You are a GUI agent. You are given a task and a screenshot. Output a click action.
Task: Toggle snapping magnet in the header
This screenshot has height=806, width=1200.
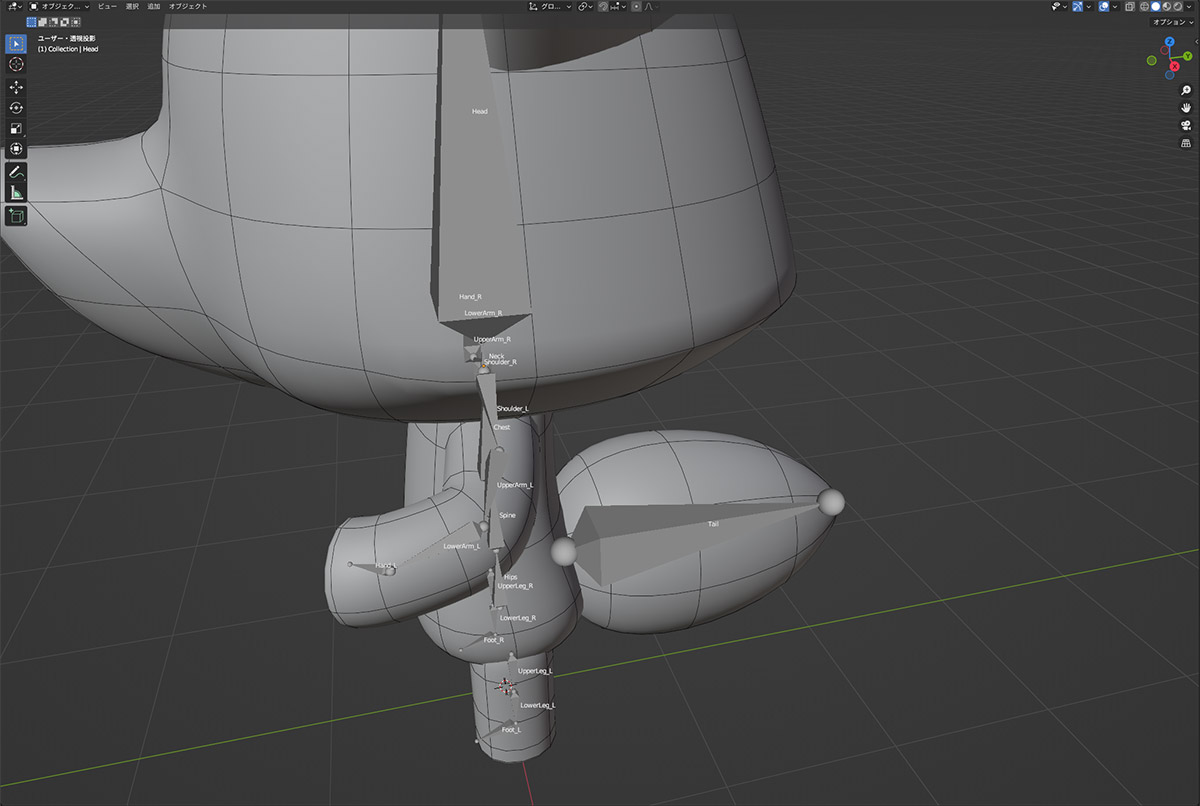(x=603, y=6)
